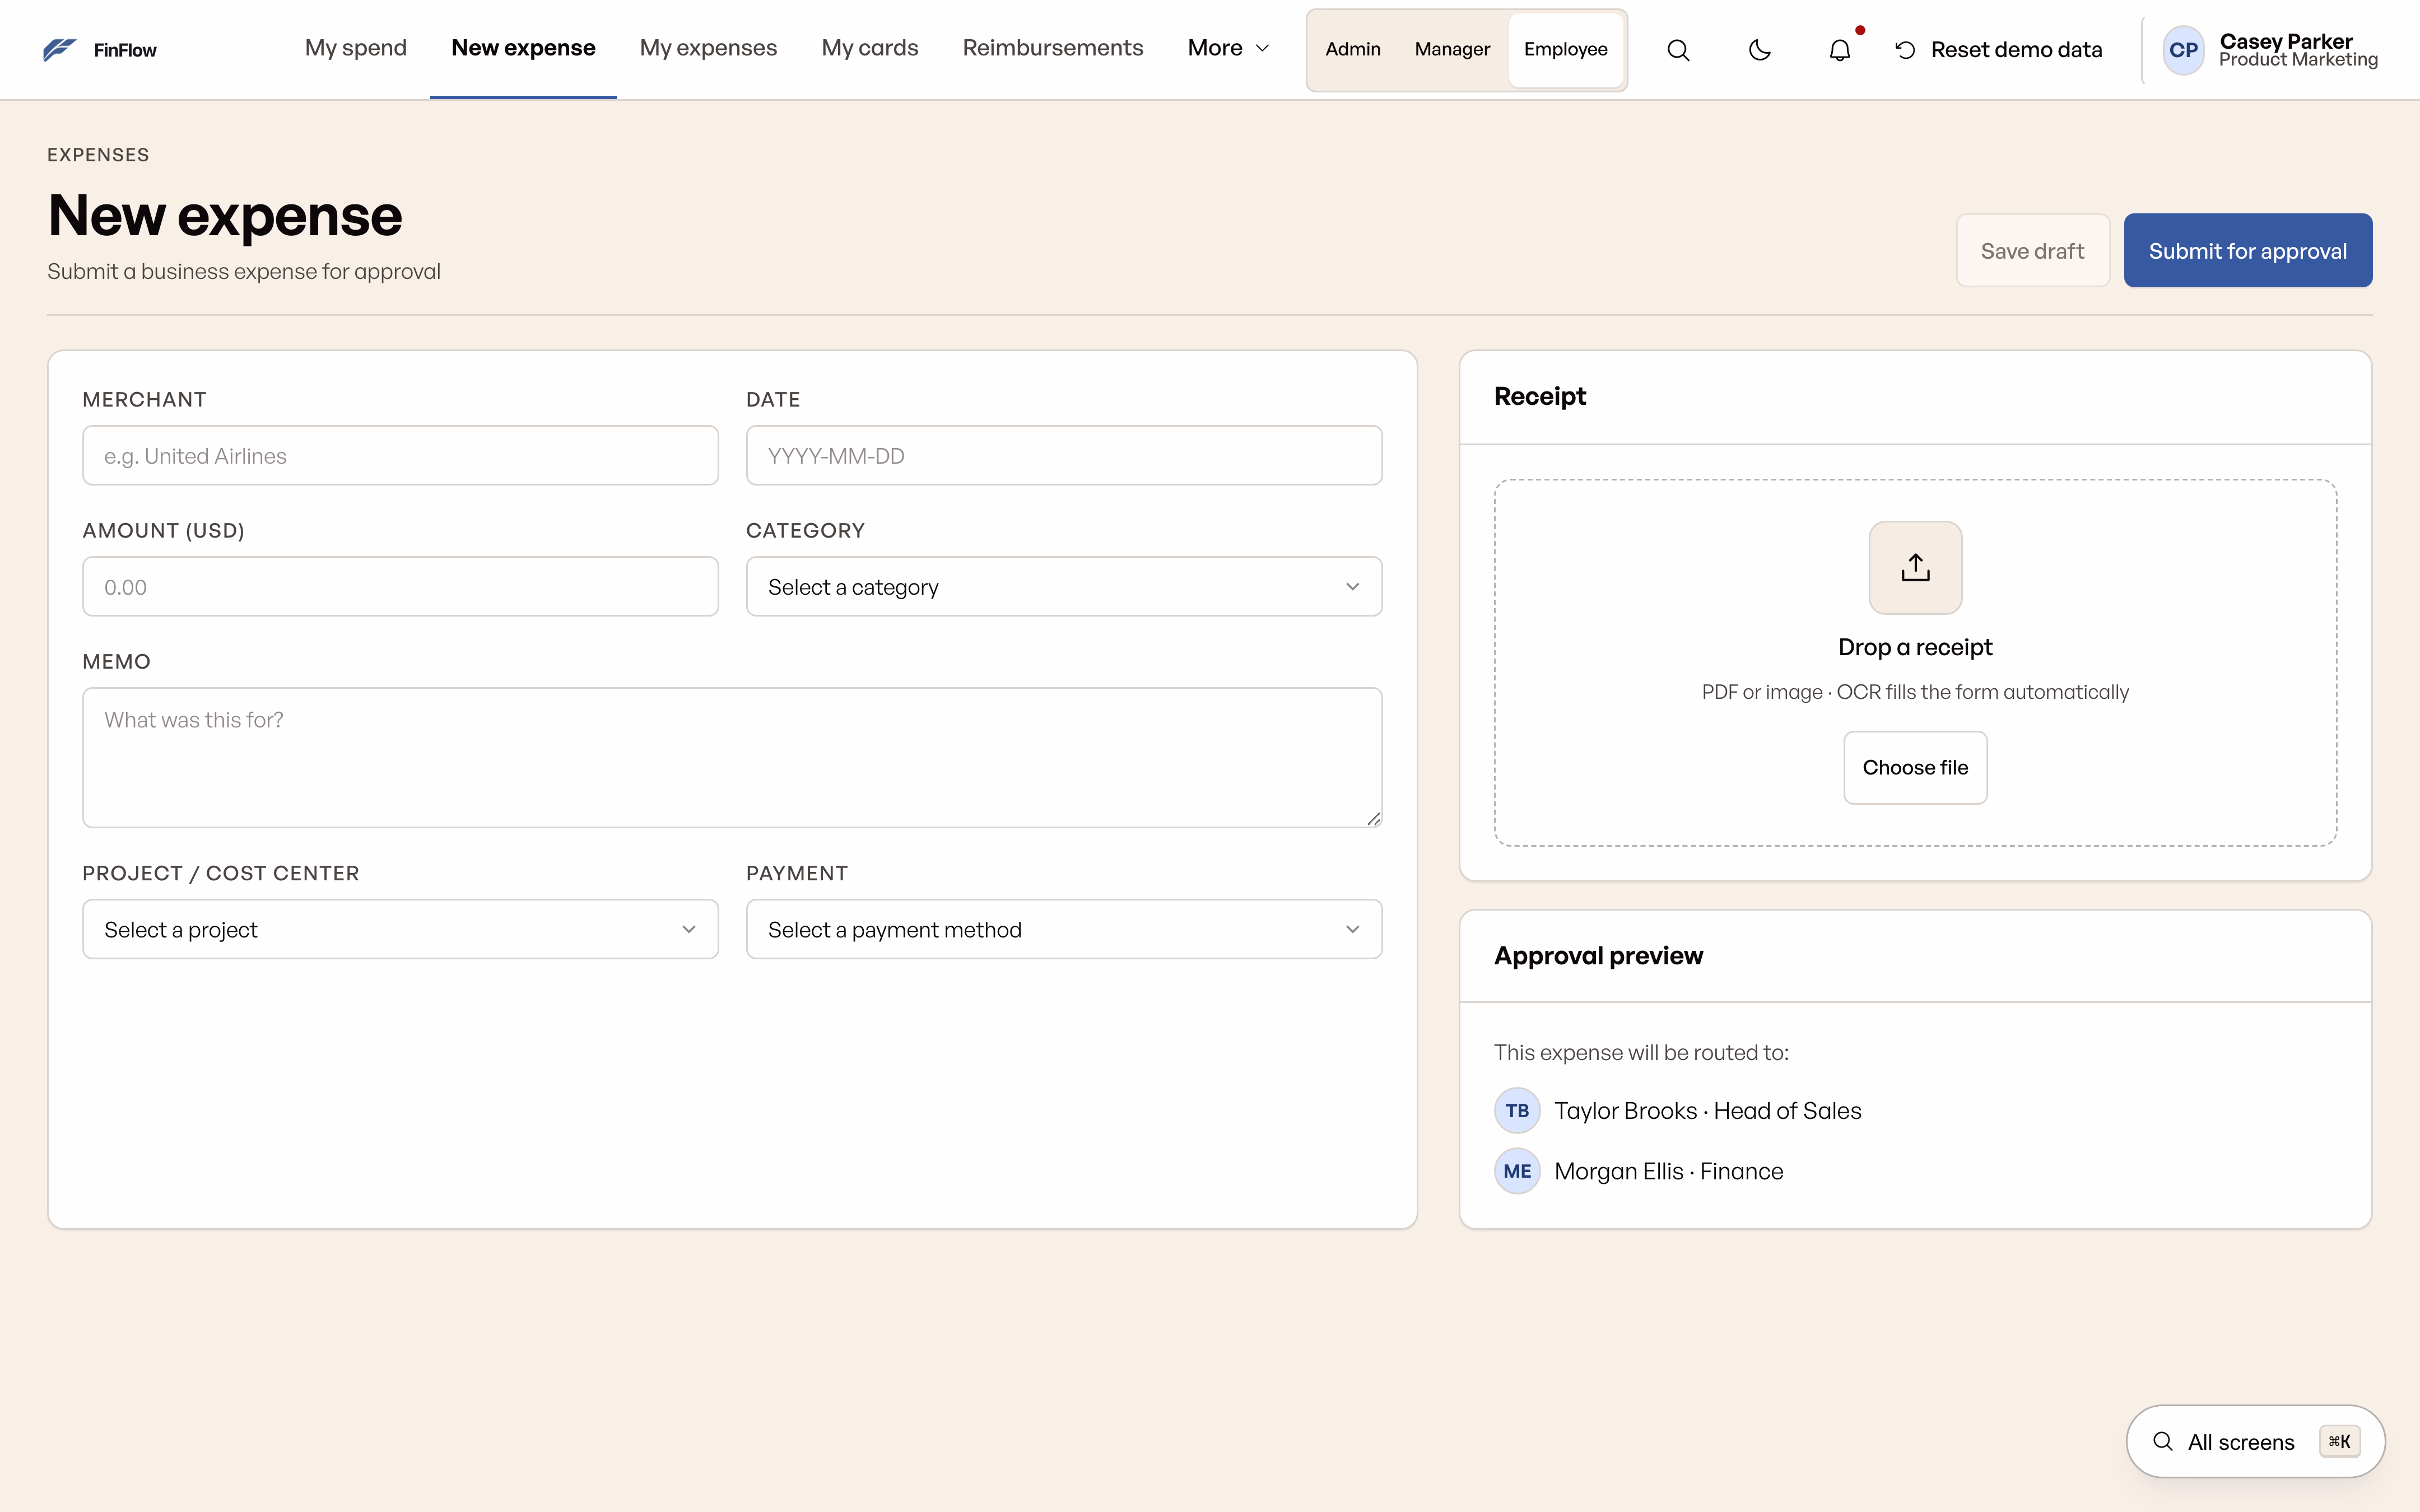Open the All screens launcher
Screen dimensions: 2420x1512
pos(2255,1441)
